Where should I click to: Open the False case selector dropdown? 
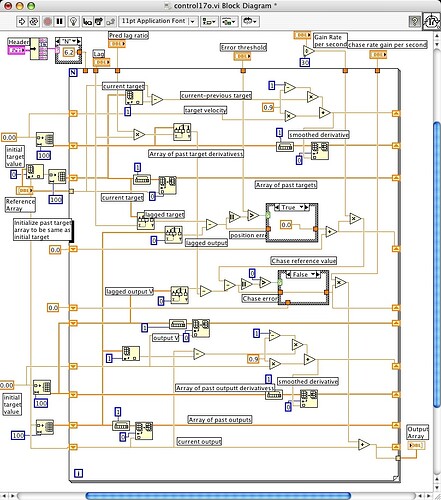pos(313,274)
